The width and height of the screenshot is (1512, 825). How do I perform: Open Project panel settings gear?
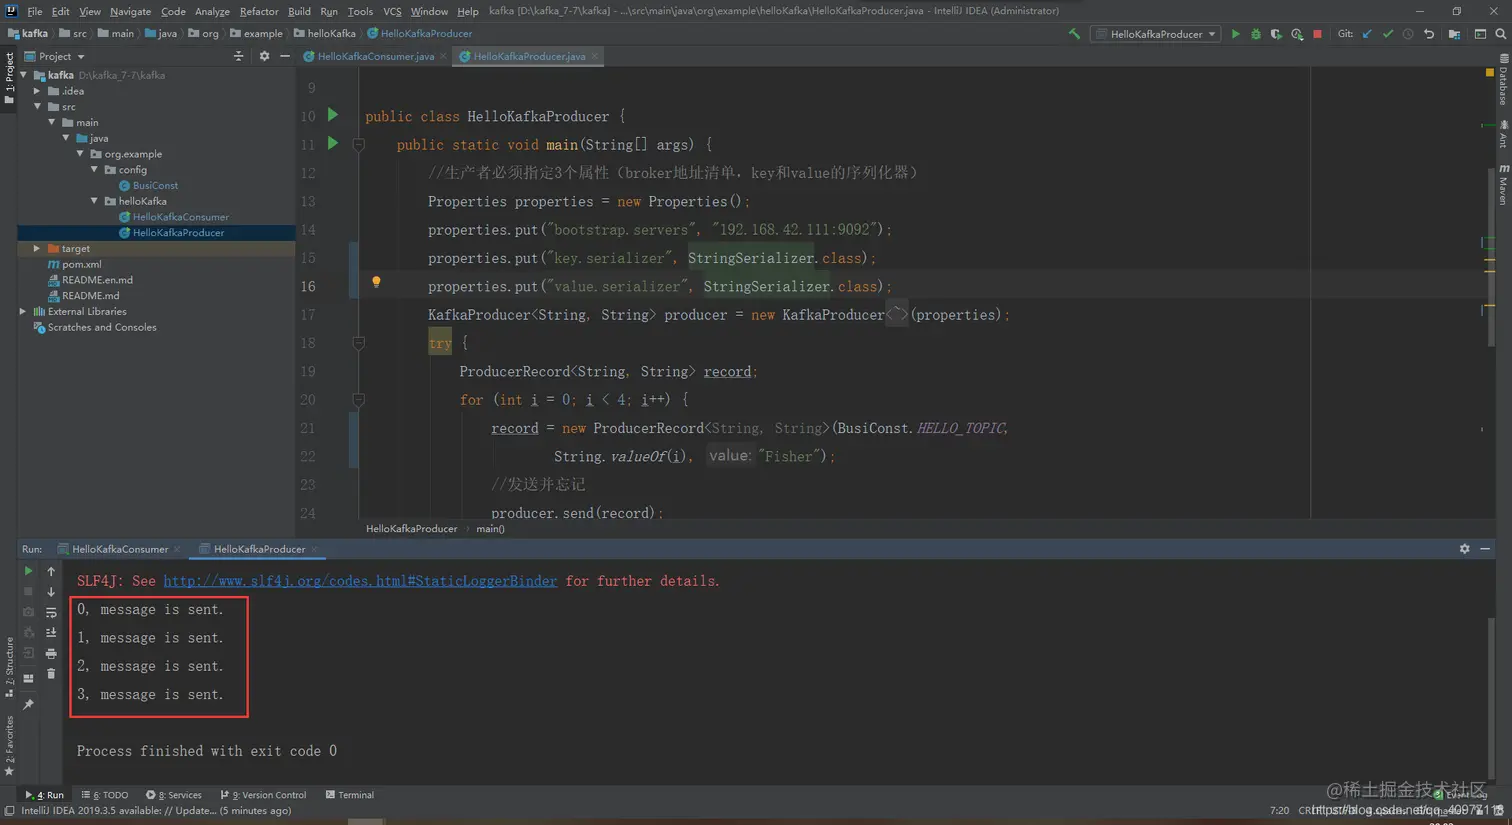click(x=264, y=56)
